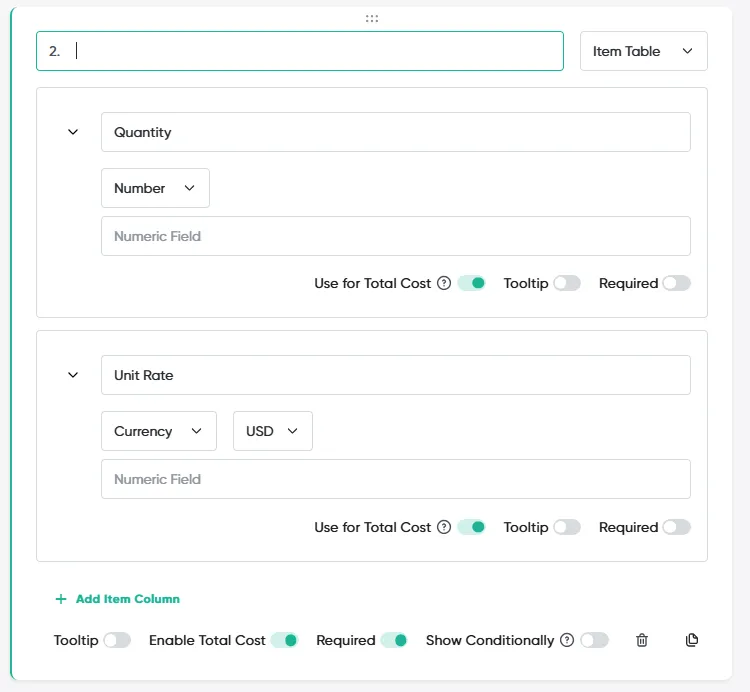This screenshot has width=750, height=692.
Task: Open help icon beside Unit Rate's Use for Total Cost
Action: [x=444, y=527]
